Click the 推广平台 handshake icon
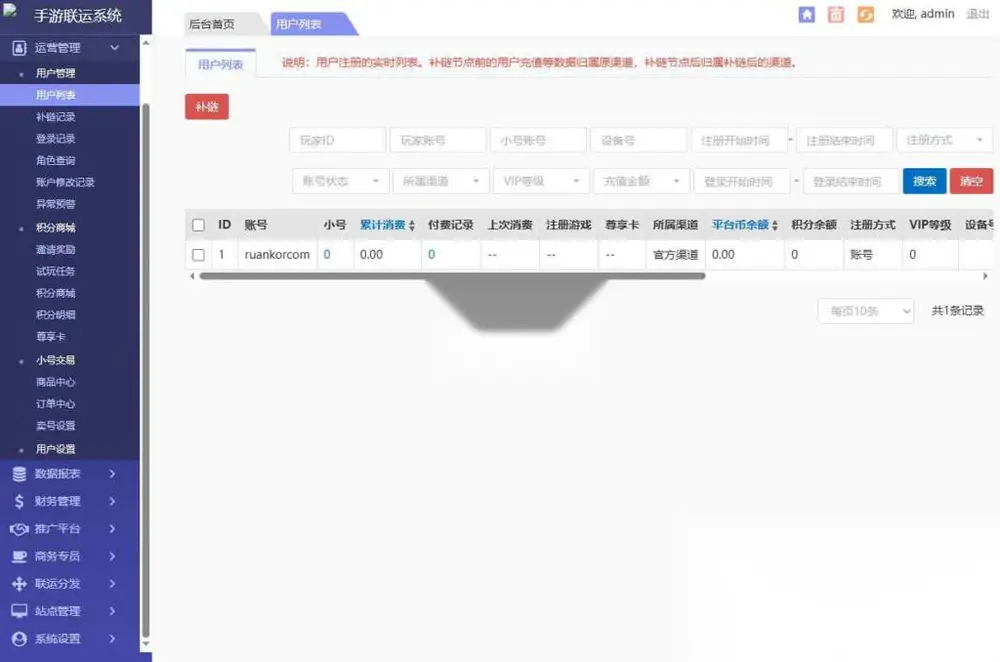Image resolution: width=1000 pixels, height=662 pixels. tap(19, 529)
